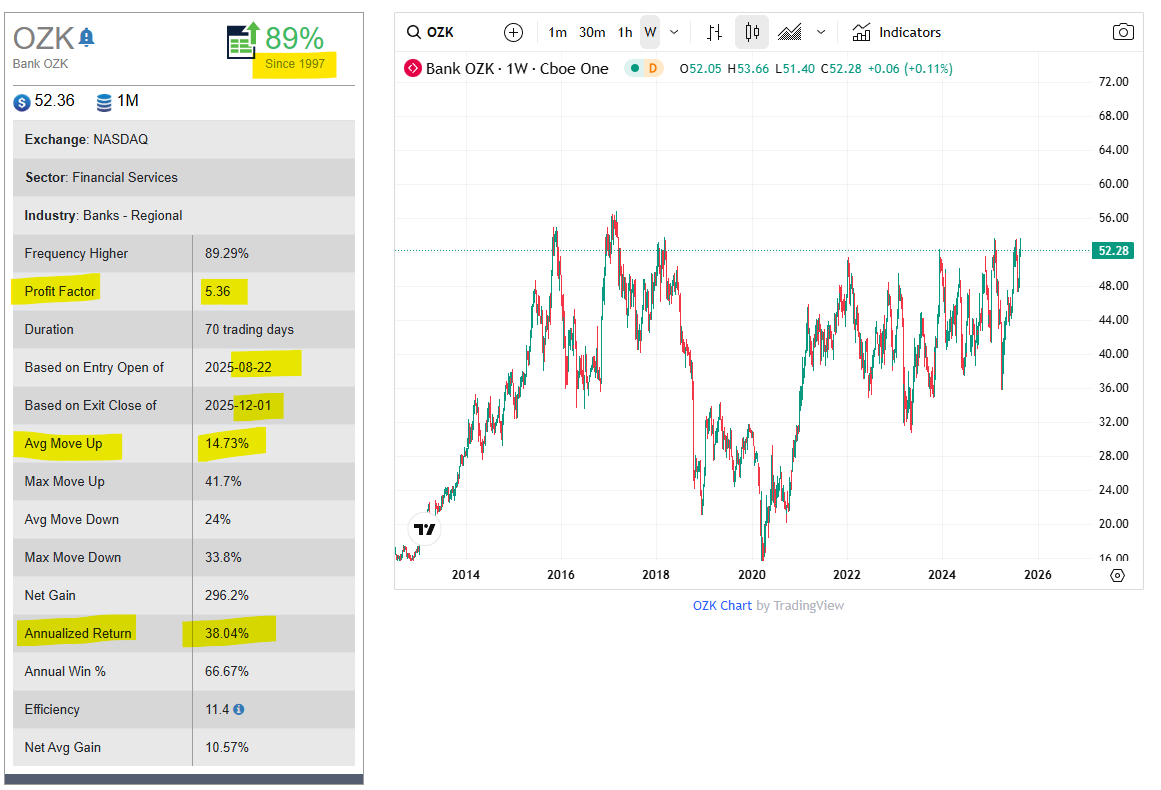The height and width of the screenshot is (790, 1161).
Task: Click the 2014 label on the time axis
Action: pos(466,575)
